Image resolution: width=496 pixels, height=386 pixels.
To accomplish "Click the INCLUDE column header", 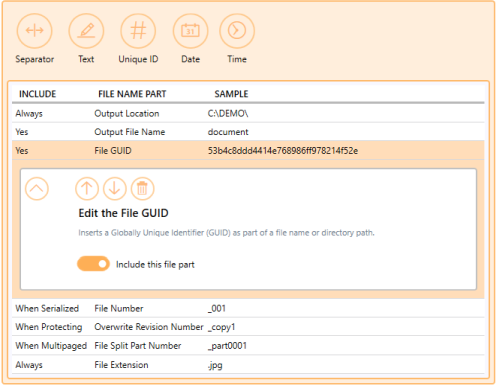I will click(38, 94).
